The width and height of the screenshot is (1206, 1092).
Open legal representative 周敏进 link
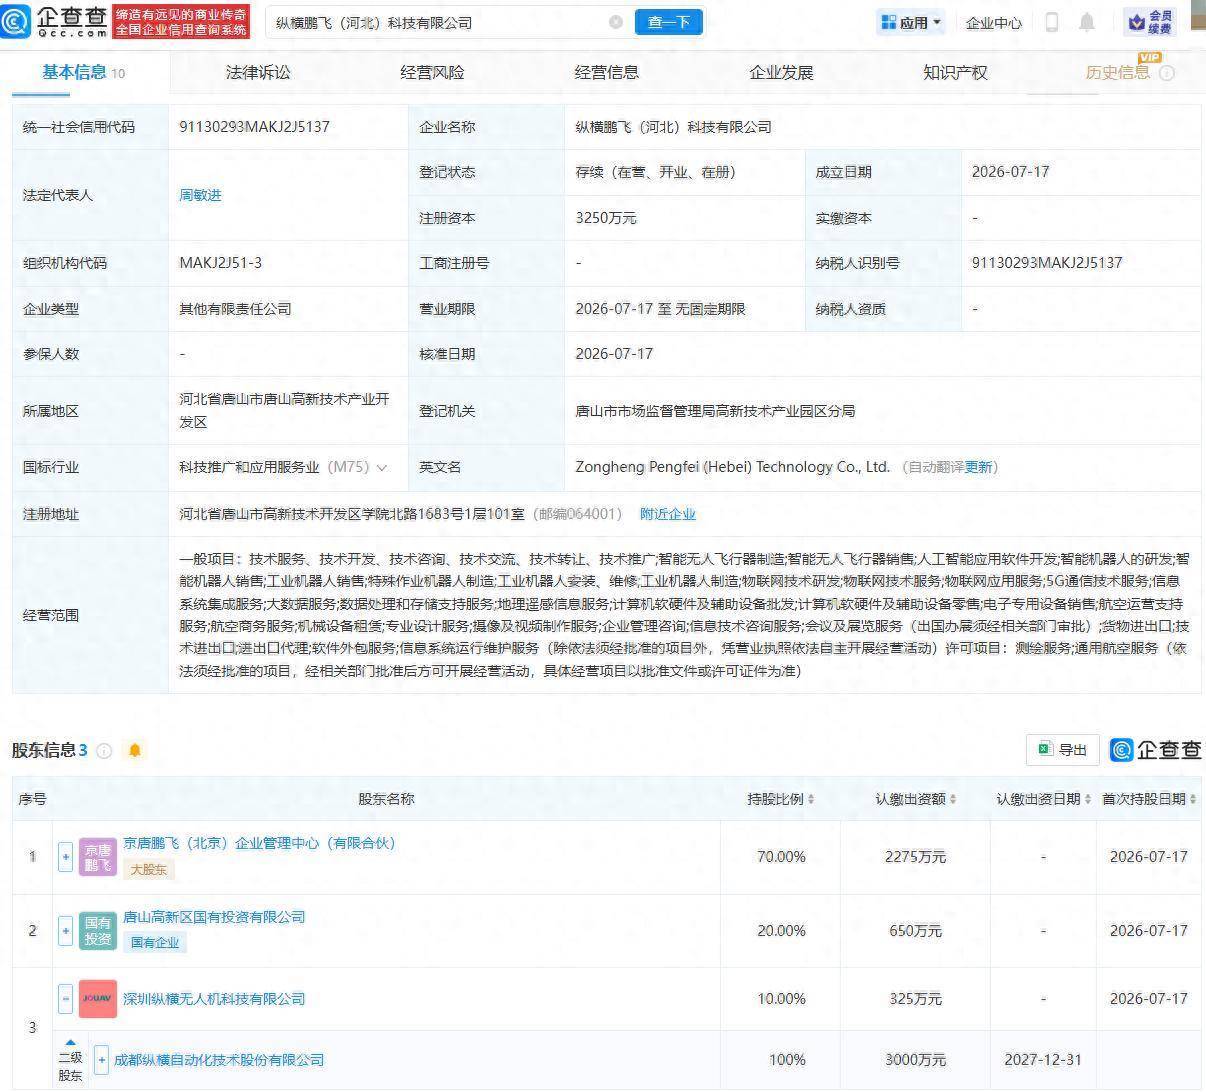click(200, 195)
